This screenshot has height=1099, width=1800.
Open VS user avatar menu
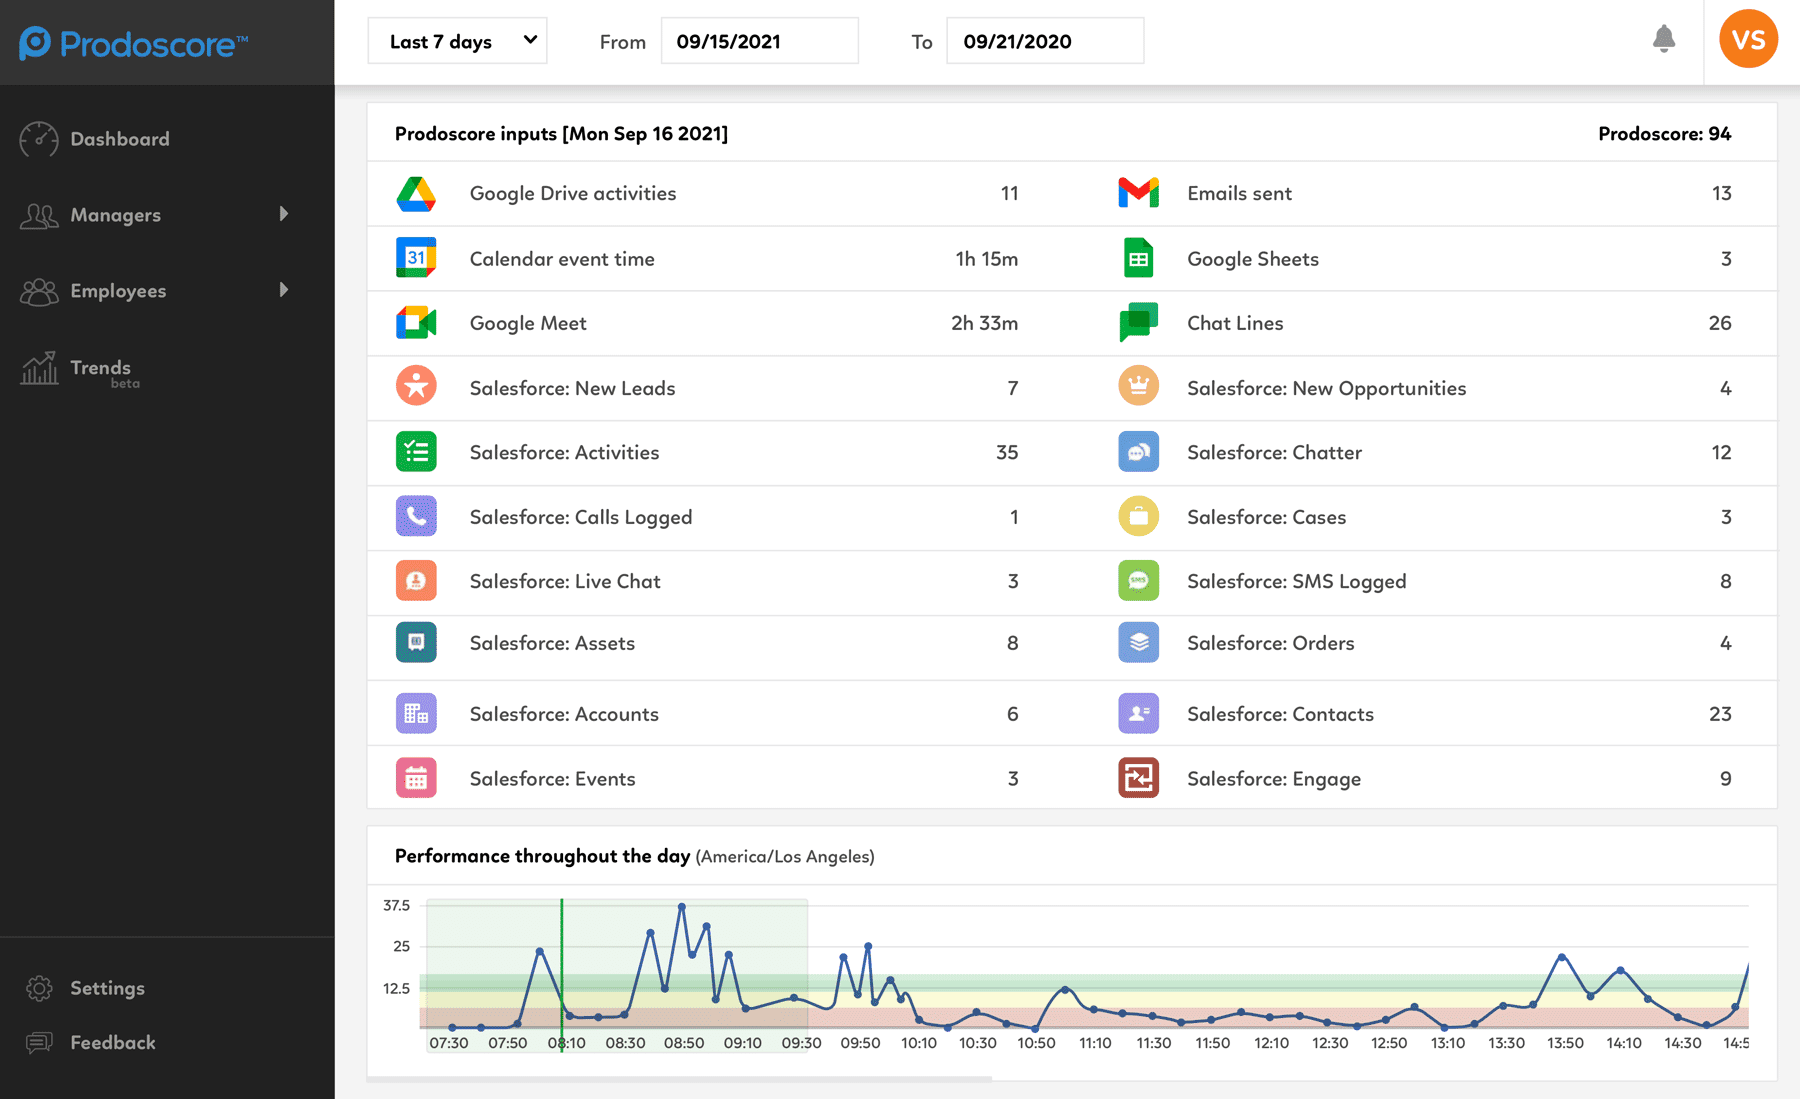[x=1748, y=39]
